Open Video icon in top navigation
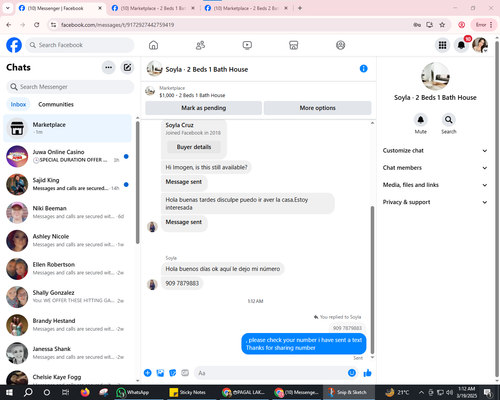The width and height of the screenshot is (500, 400). pos(247,45)
